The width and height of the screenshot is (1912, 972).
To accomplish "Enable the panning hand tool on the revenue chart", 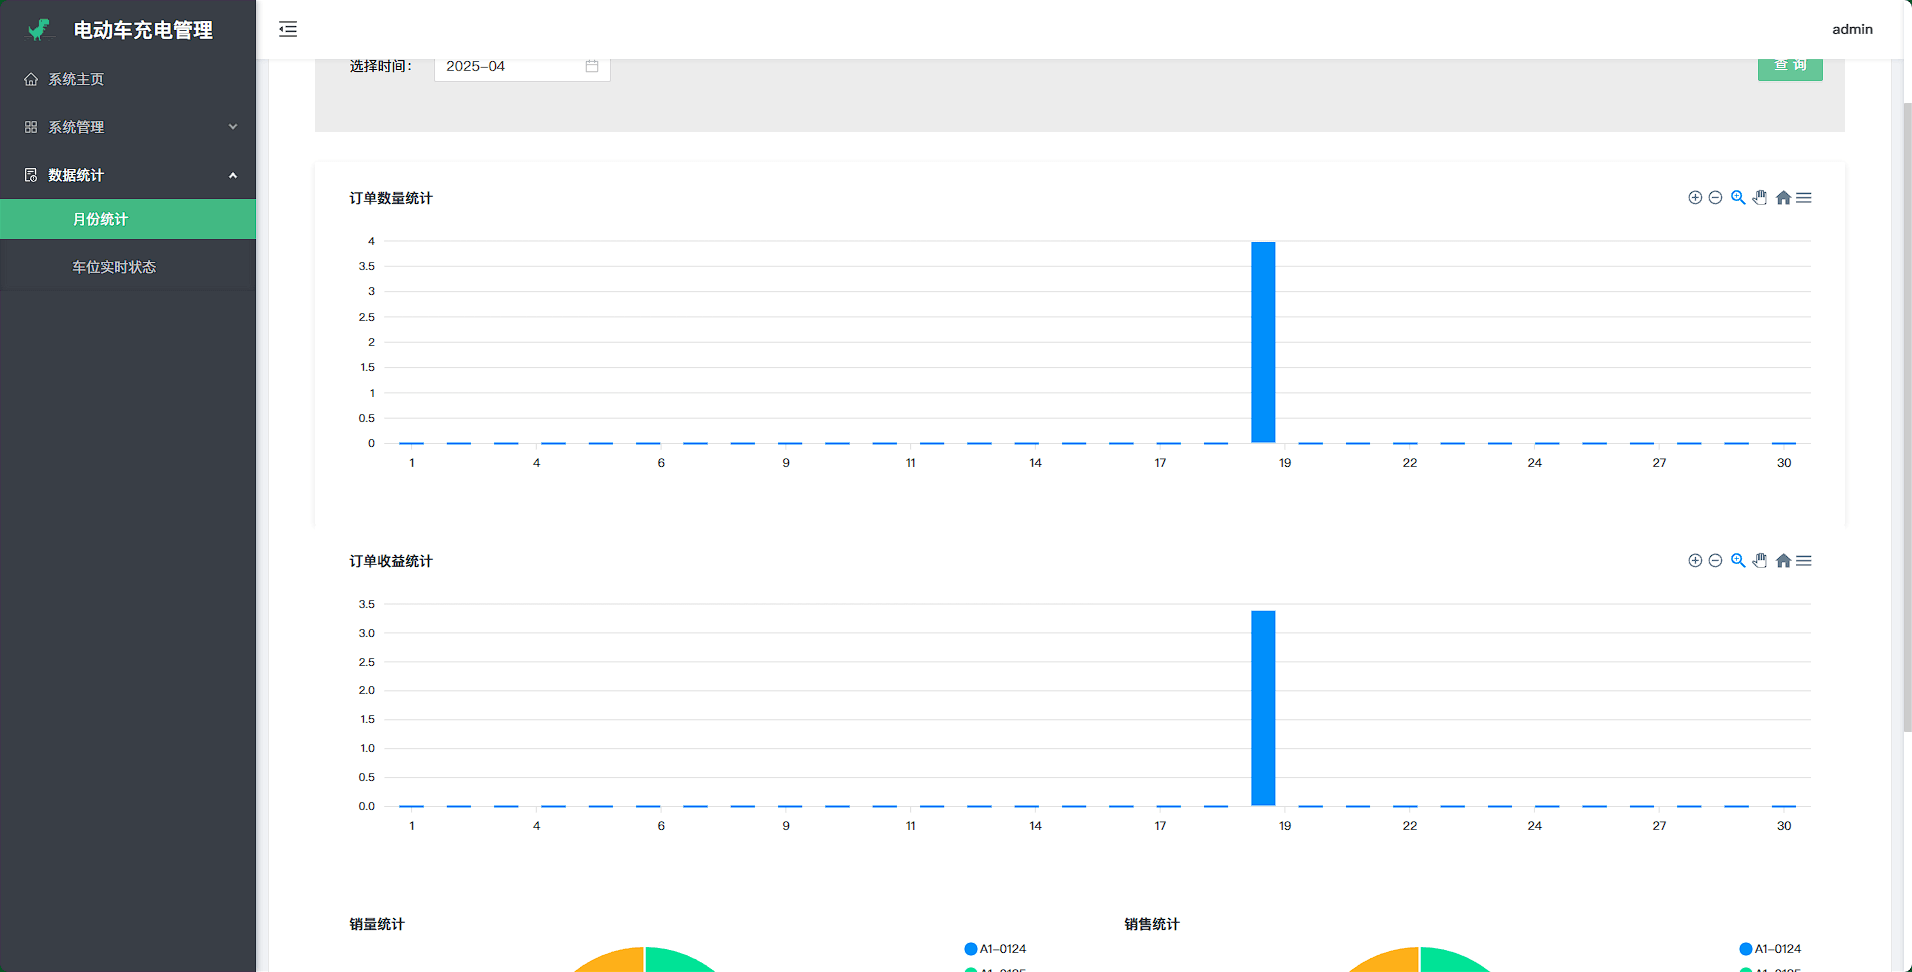I will click(1760, 561).
